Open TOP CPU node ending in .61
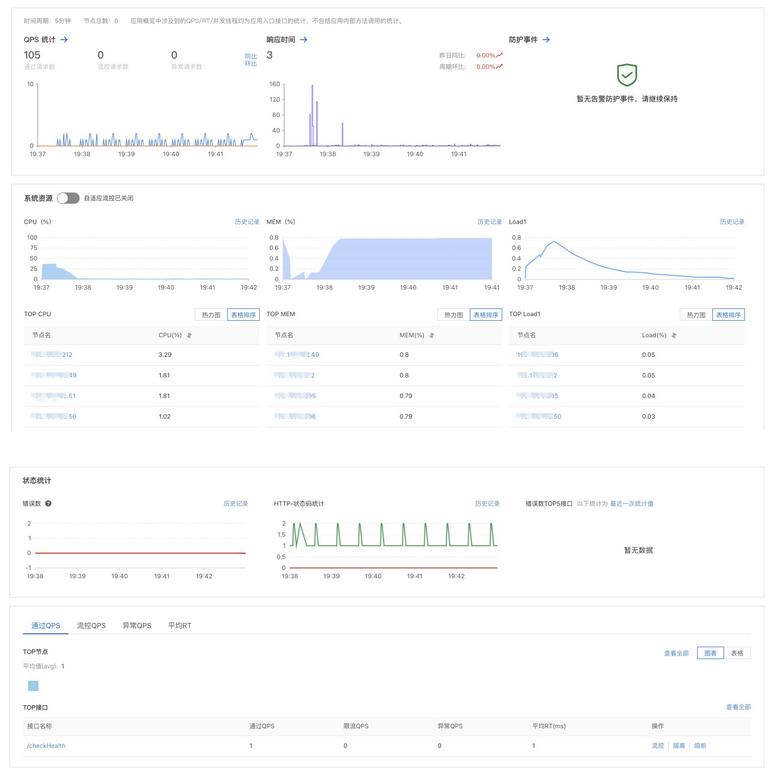Viewport: 780px width, 777px height. tap(53, 396)
